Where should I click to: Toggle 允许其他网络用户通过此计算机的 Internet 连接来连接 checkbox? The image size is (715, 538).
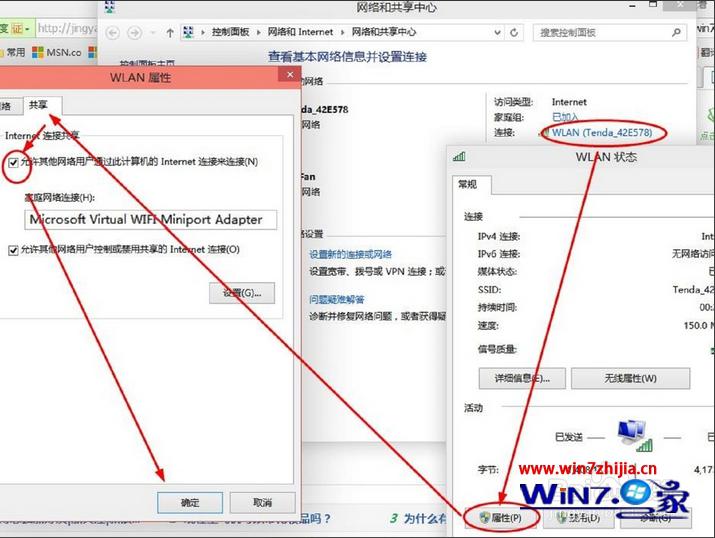(13, 162)
